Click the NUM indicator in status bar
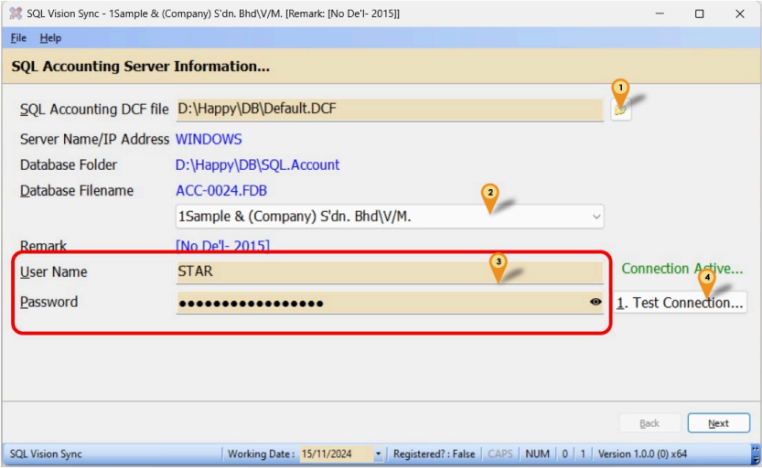Image resolution: width=762 pixels, height=468 pixels. tap(537, 454)
